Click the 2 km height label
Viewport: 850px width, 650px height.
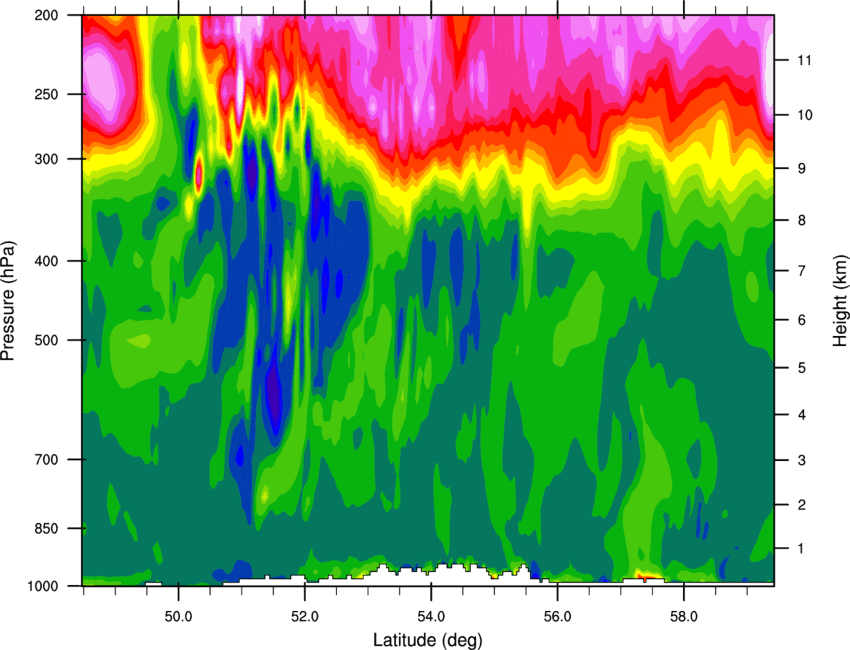pyautogui.click(x=801, y=505)
